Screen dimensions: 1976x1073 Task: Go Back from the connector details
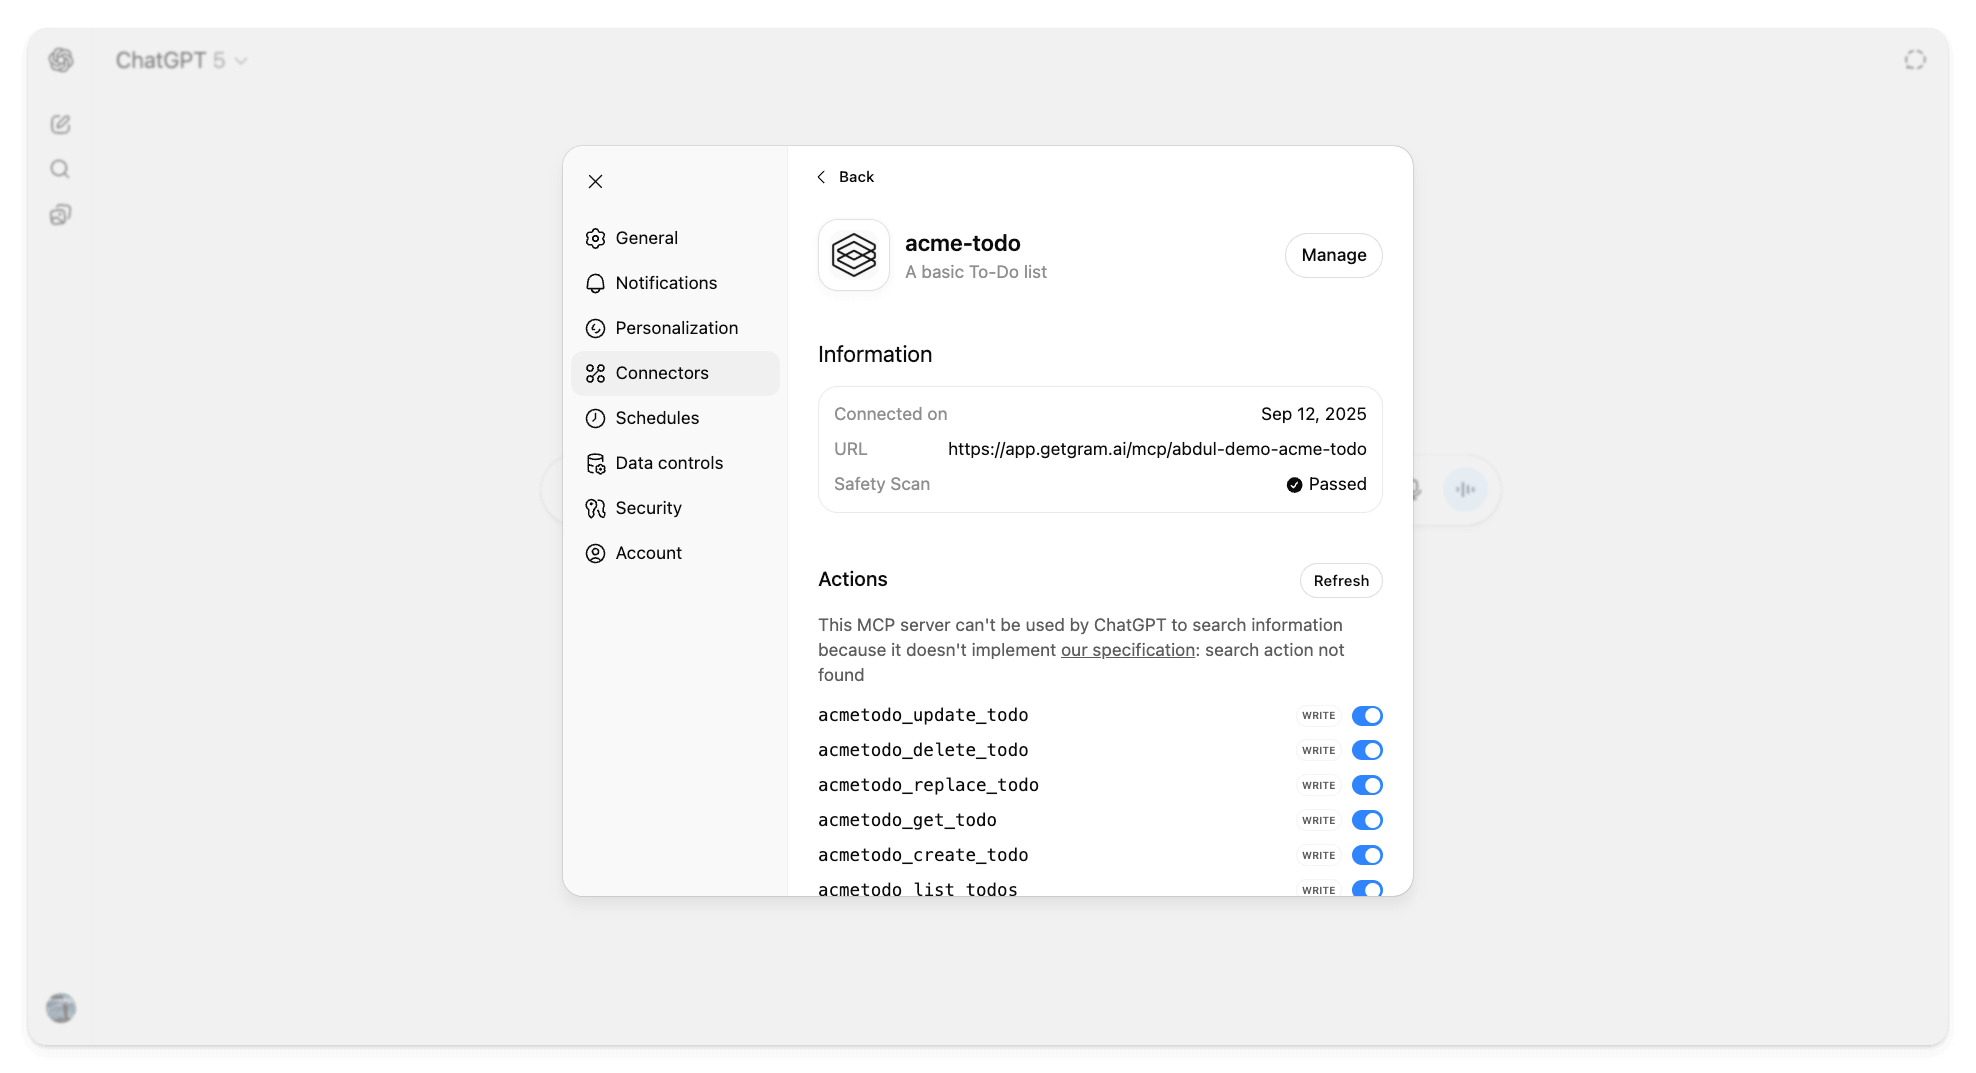(846, 176)
